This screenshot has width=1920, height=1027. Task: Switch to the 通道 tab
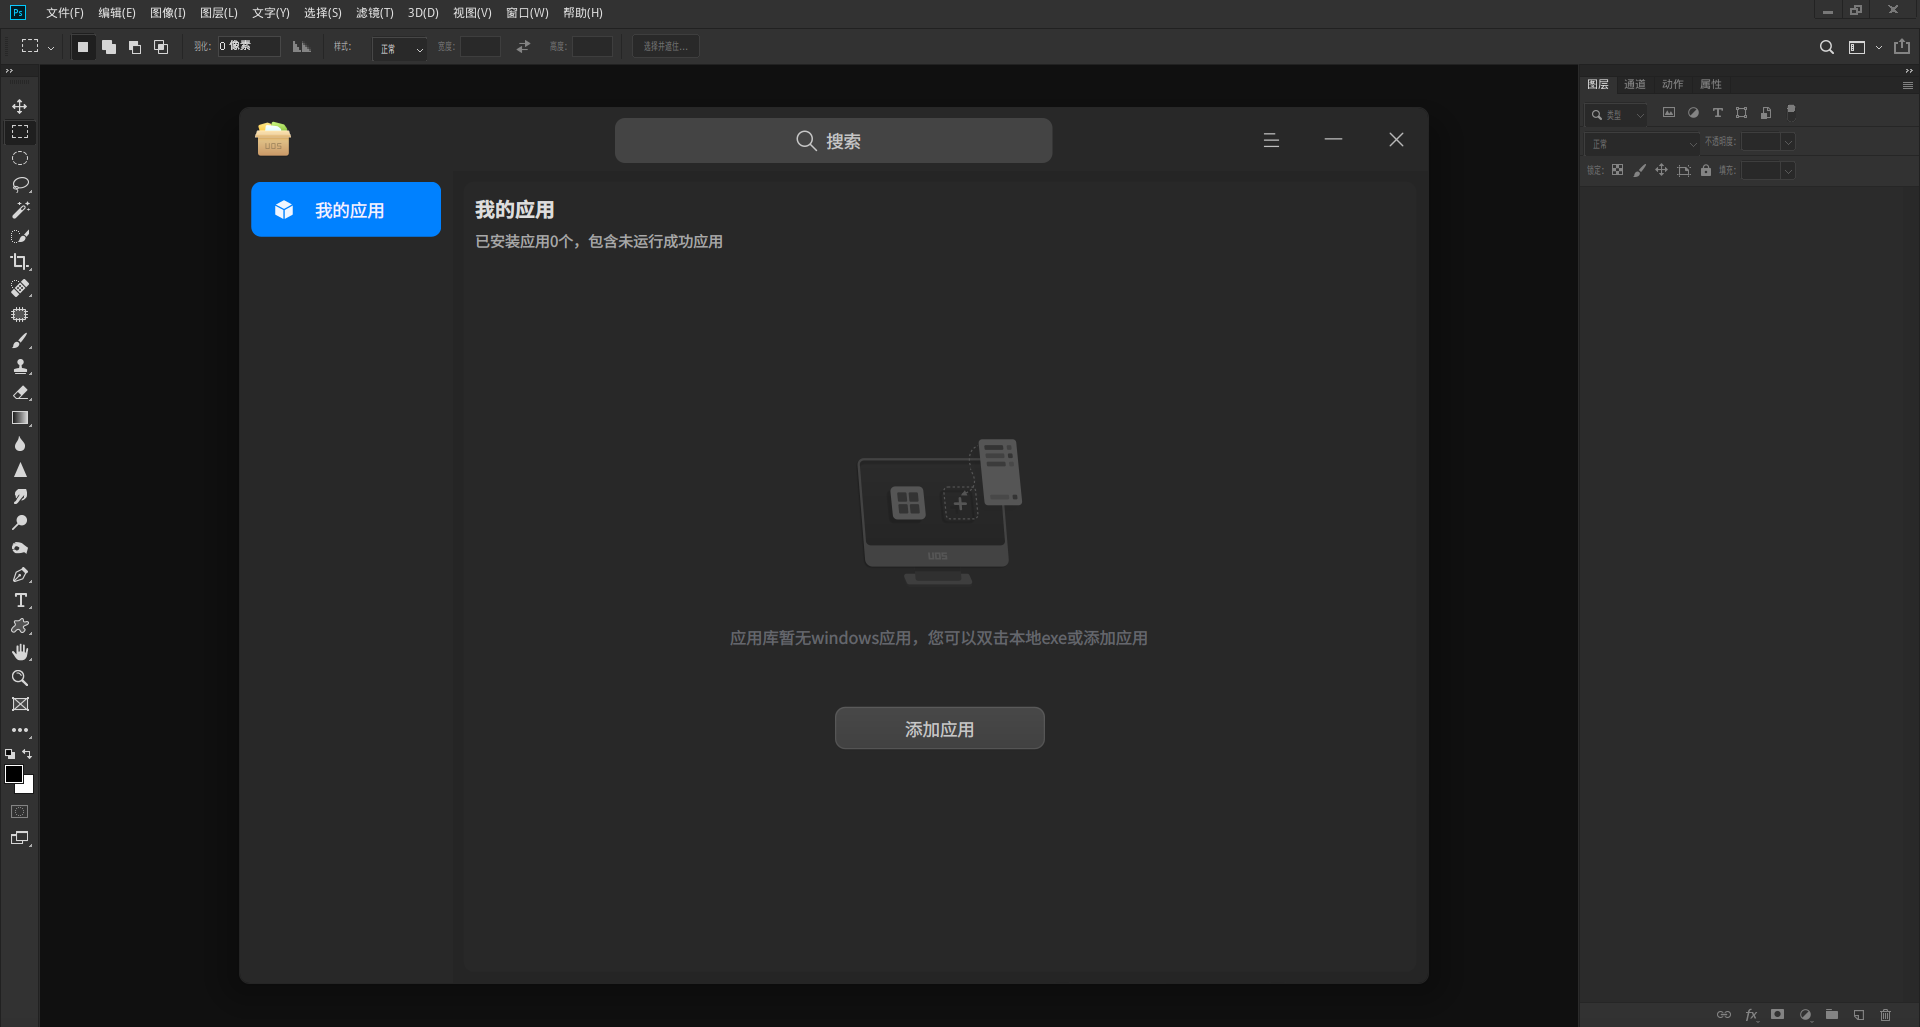click(1635, 84)
